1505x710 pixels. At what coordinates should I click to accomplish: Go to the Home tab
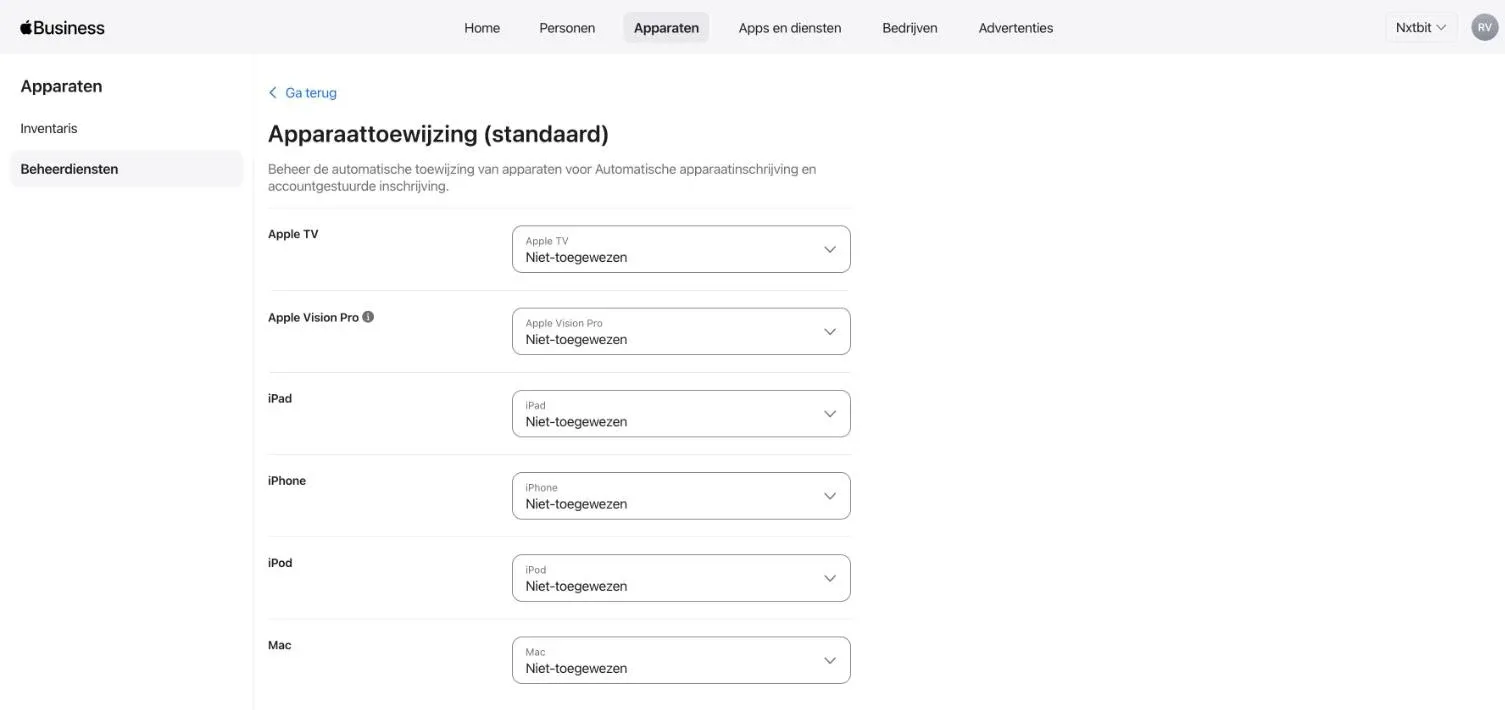pyautogui.click(x=482, y=28)
